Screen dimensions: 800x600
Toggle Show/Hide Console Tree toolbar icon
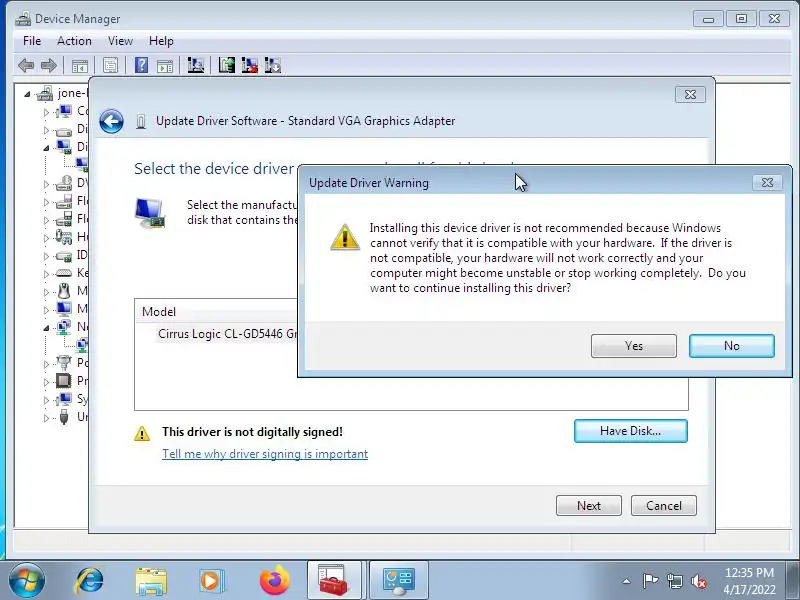pos(80,65)
